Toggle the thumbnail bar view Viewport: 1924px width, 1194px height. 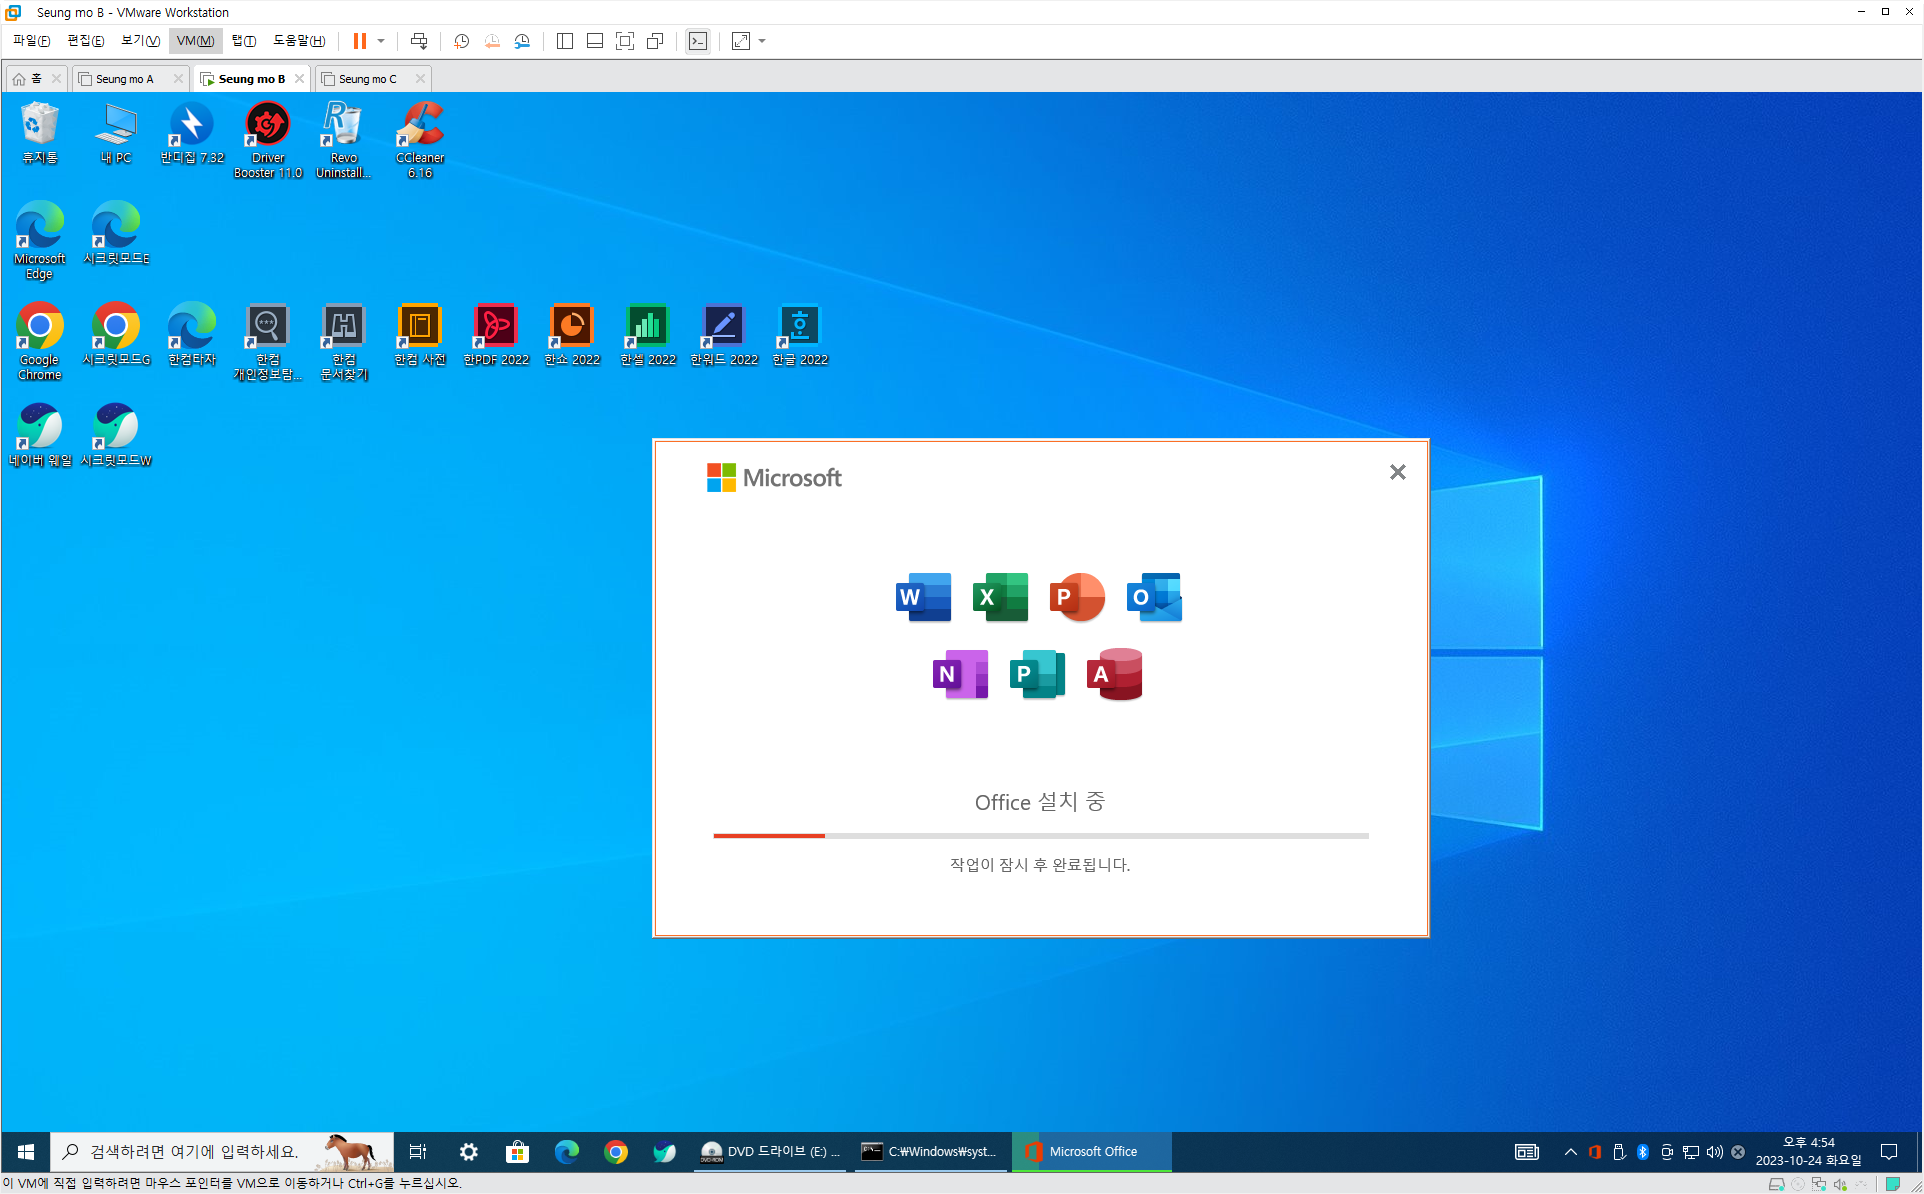(594, 41)
